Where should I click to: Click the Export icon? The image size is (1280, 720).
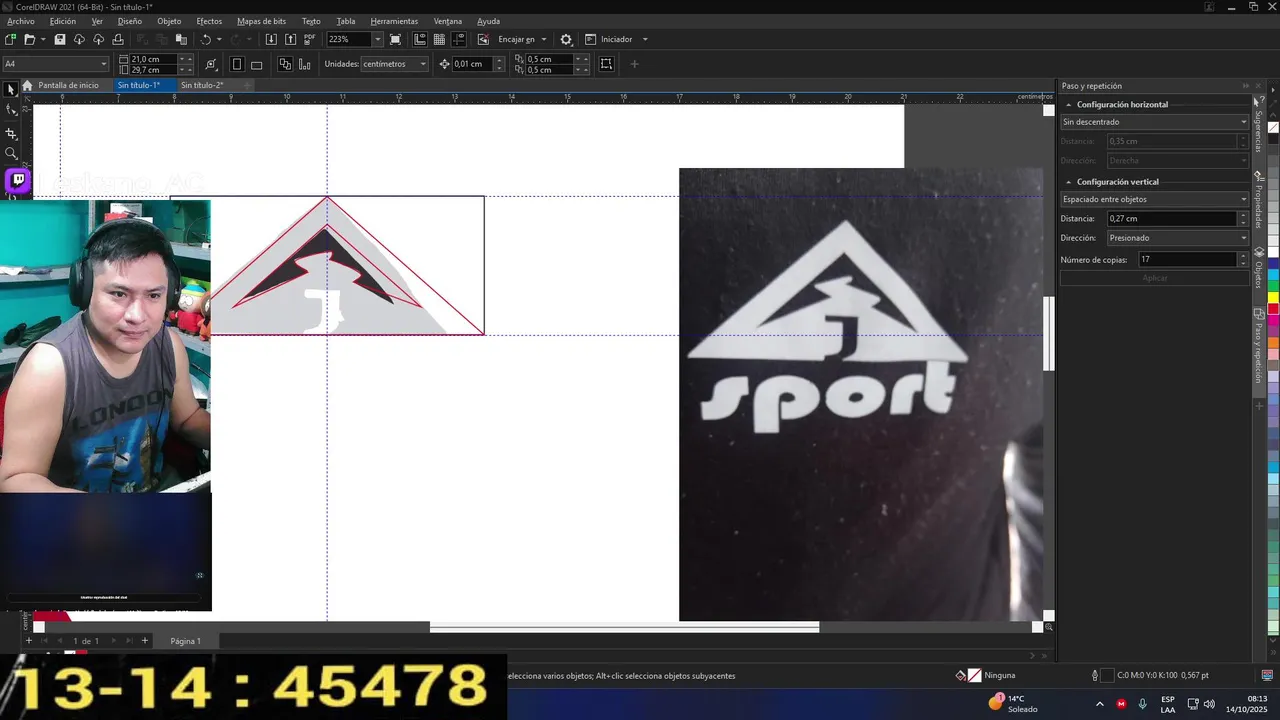pyautogui.click(x=290, y=39)
